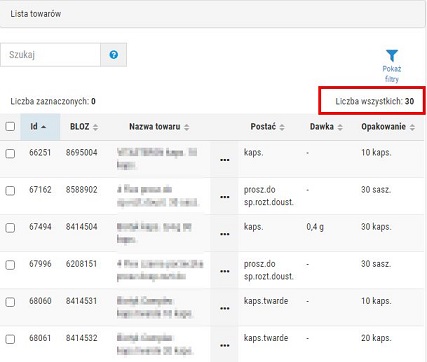Sort by the Dawka column
Viewport: 427px width, 362px height.
pos(326,127)
